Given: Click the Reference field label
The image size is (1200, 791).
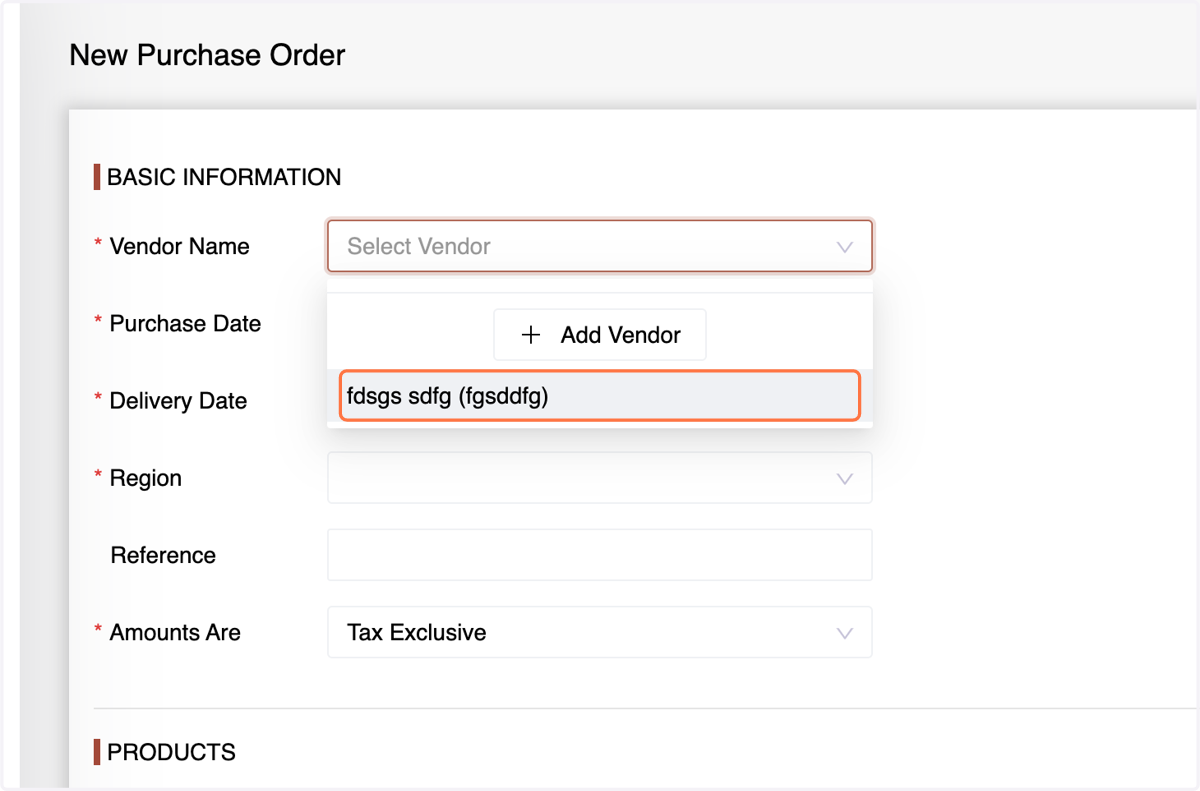Looking at the screenshot, I should [163, 555].
